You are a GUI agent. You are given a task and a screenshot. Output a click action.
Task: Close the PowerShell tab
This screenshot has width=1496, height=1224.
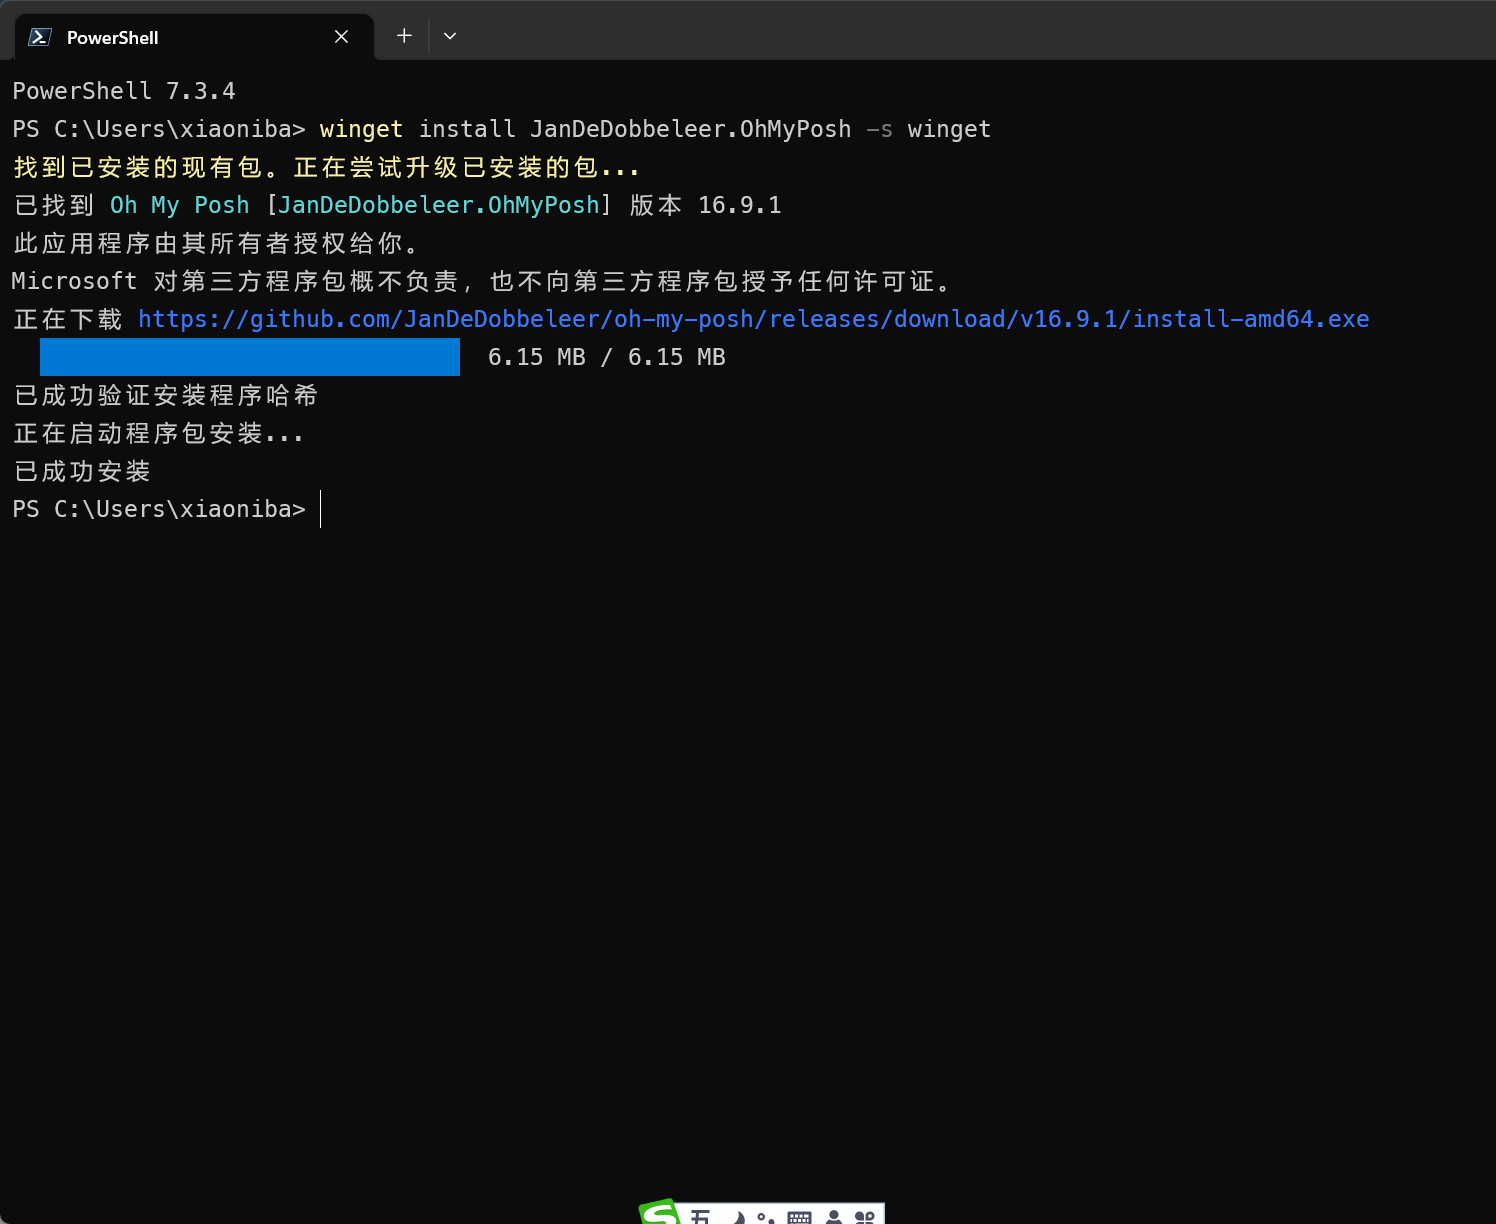[x=341, y=37]
